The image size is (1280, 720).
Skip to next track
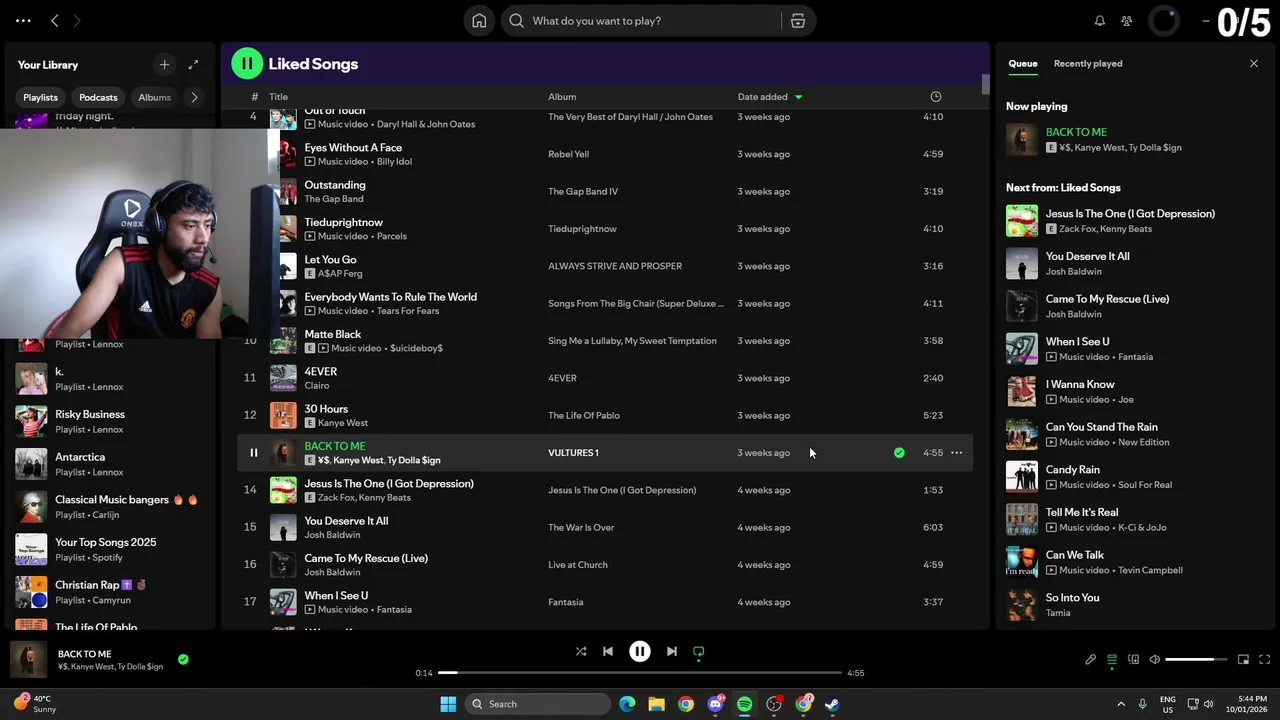coord(672,651)
